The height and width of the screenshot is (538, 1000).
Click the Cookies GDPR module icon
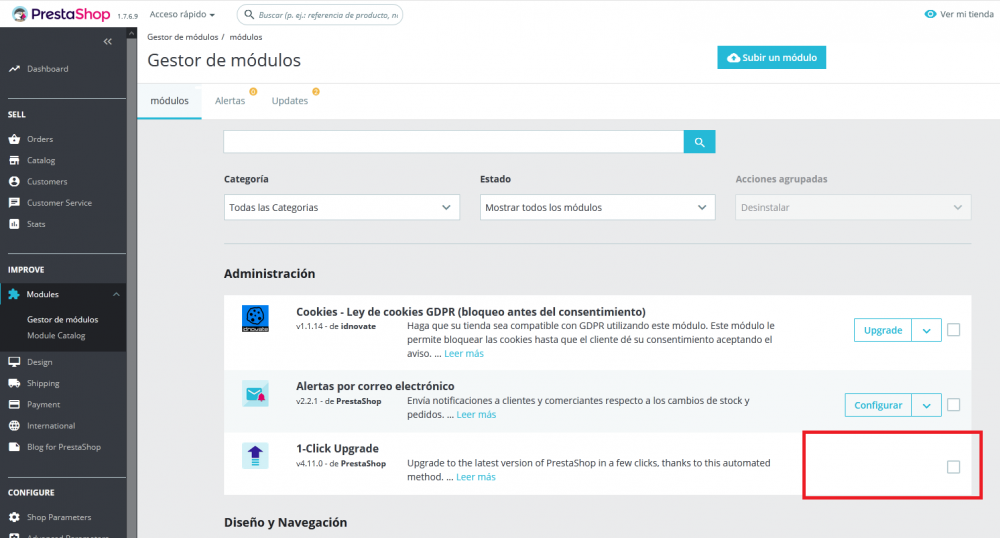(255, 319)
